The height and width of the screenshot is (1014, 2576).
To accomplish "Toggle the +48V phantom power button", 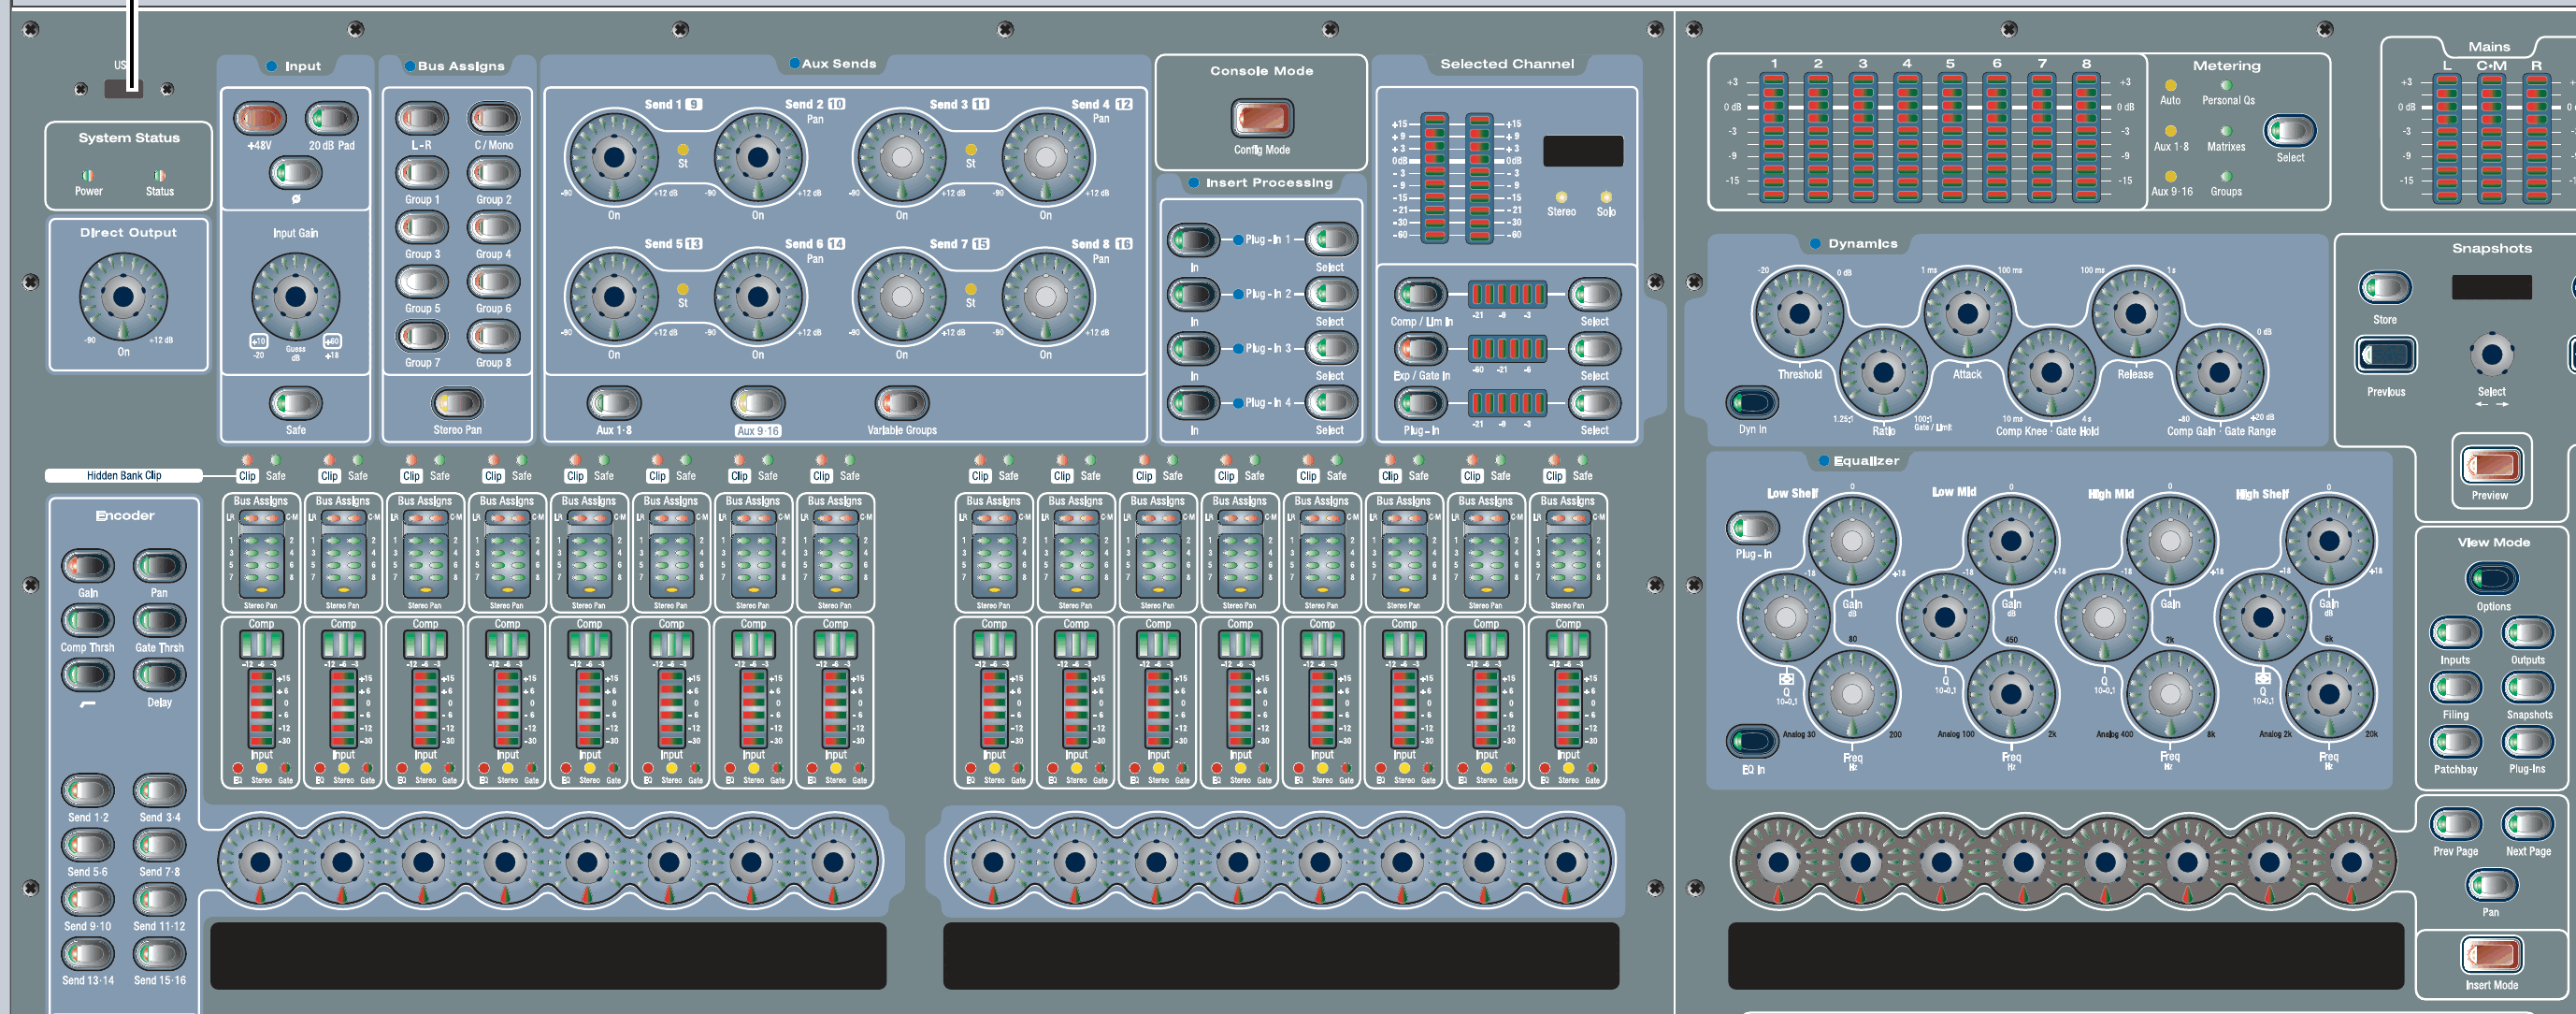I will pyautogui.click(x=259, y=118).
